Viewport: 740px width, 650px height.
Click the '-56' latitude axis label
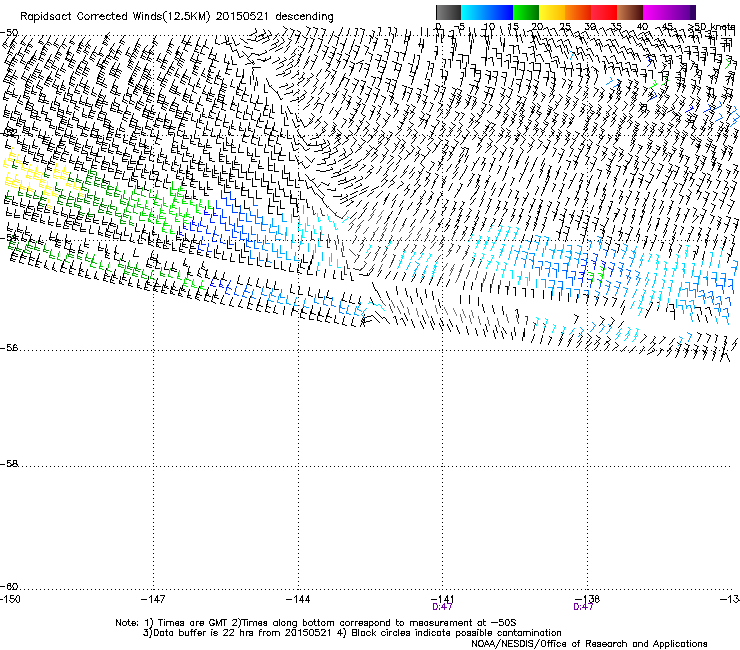click(9, 348)
